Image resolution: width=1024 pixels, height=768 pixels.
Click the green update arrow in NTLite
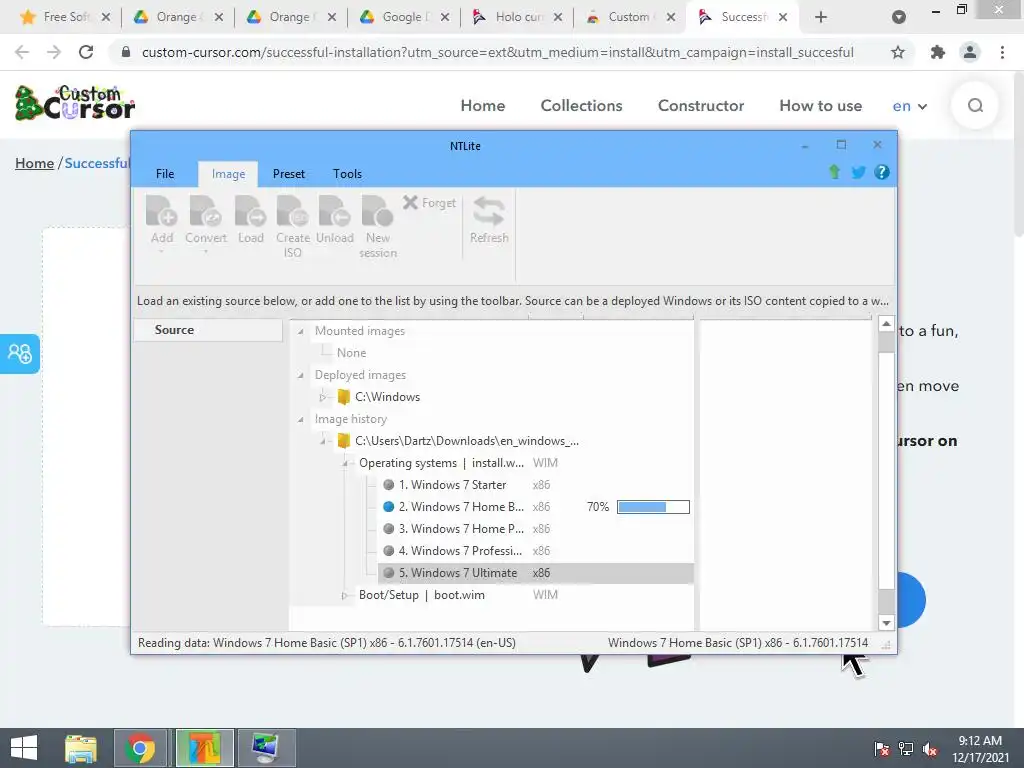click(x=834, y=172)
